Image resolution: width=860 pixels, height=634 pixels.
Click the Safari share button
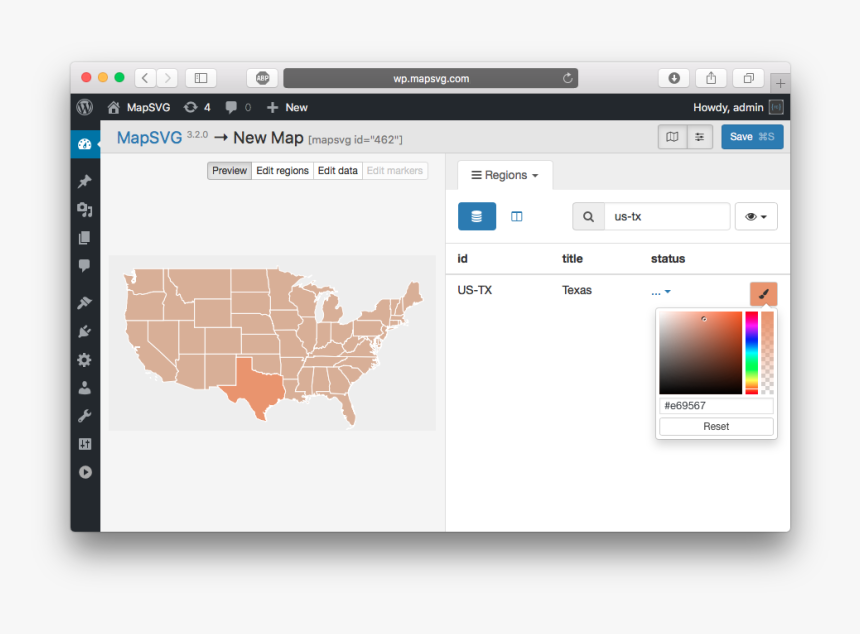click(x=711, y=78)
